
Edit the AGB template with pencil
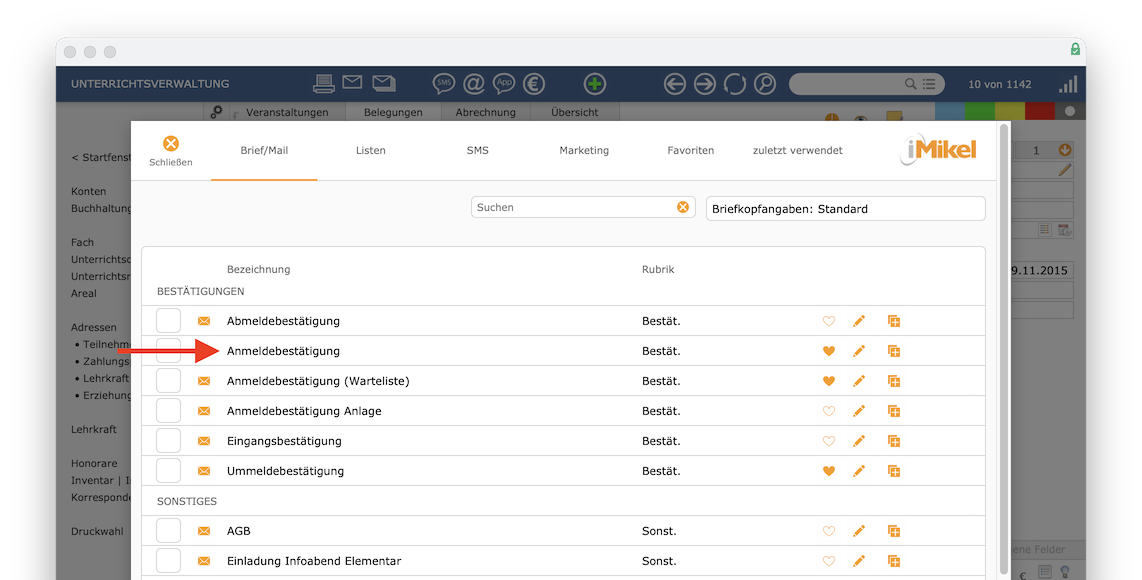tap(859, 531)
